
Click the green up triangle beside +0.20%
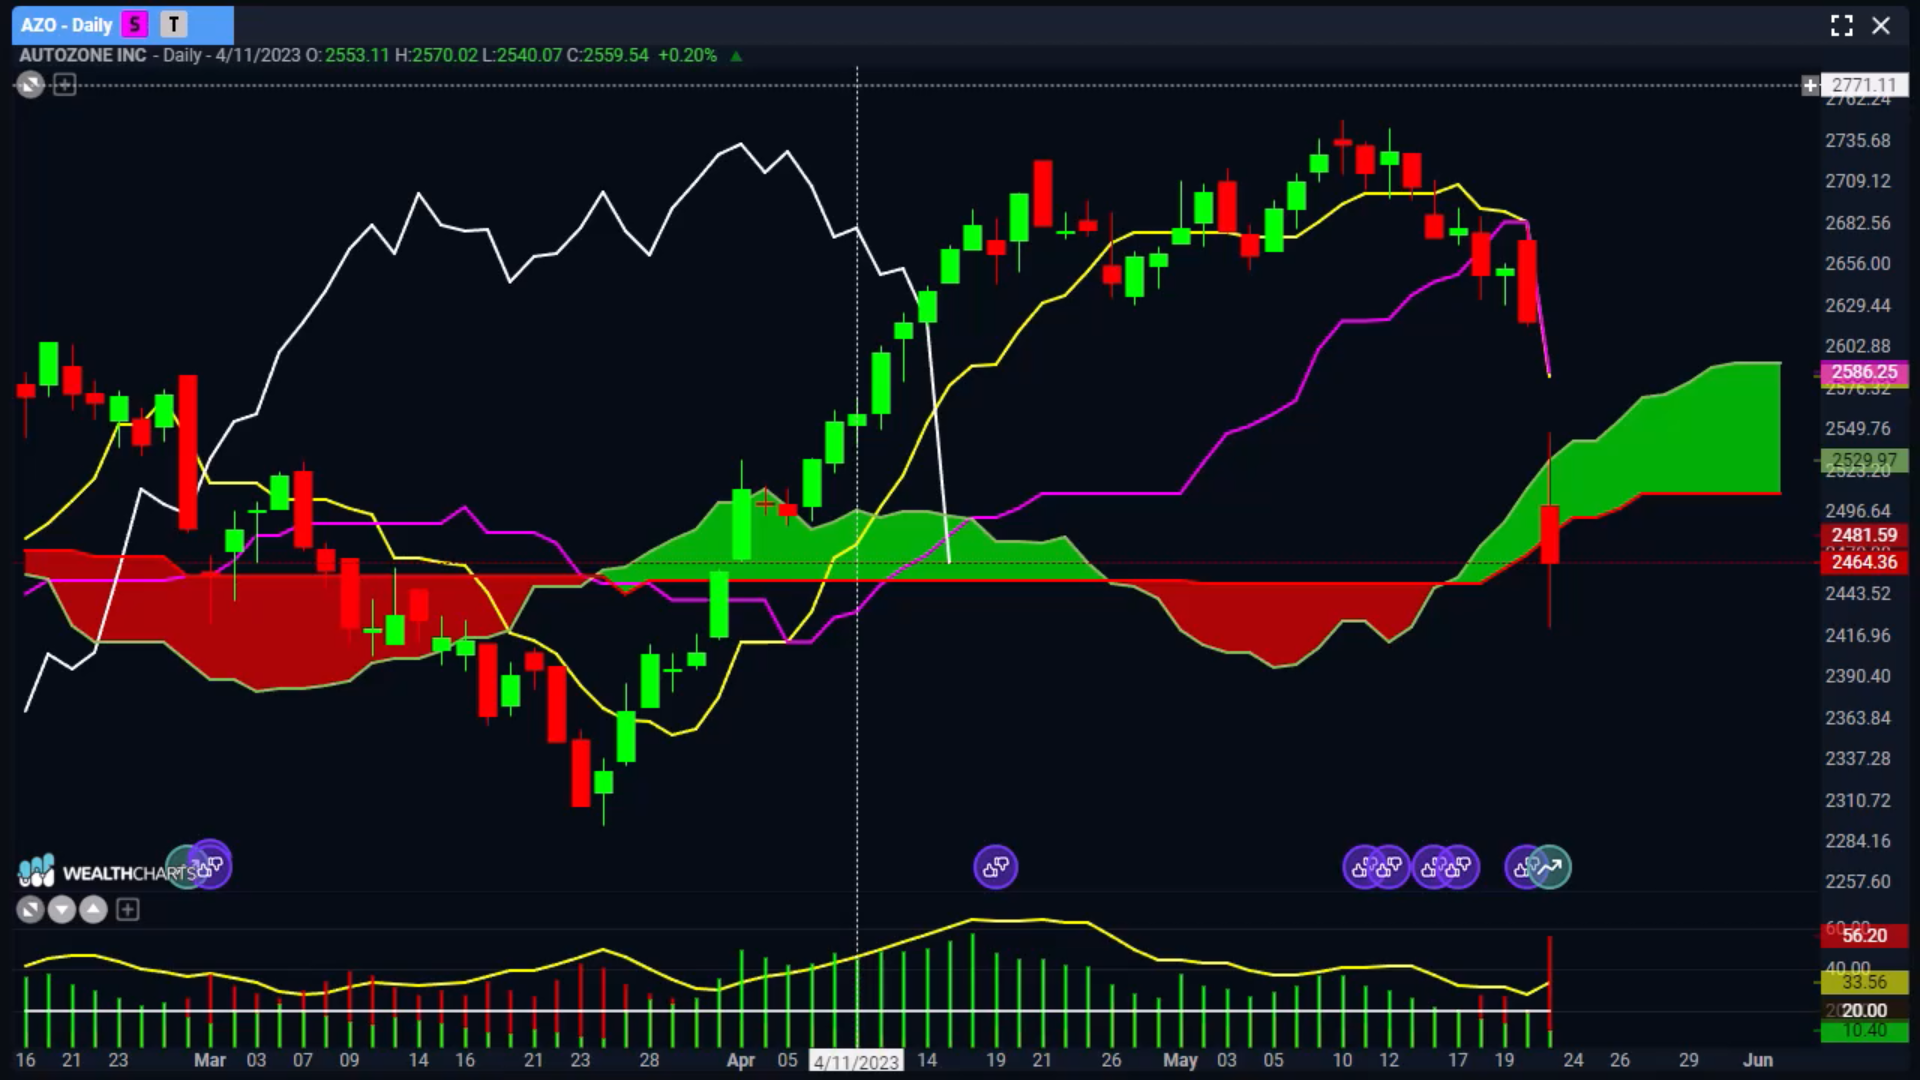tap(736, 56)
